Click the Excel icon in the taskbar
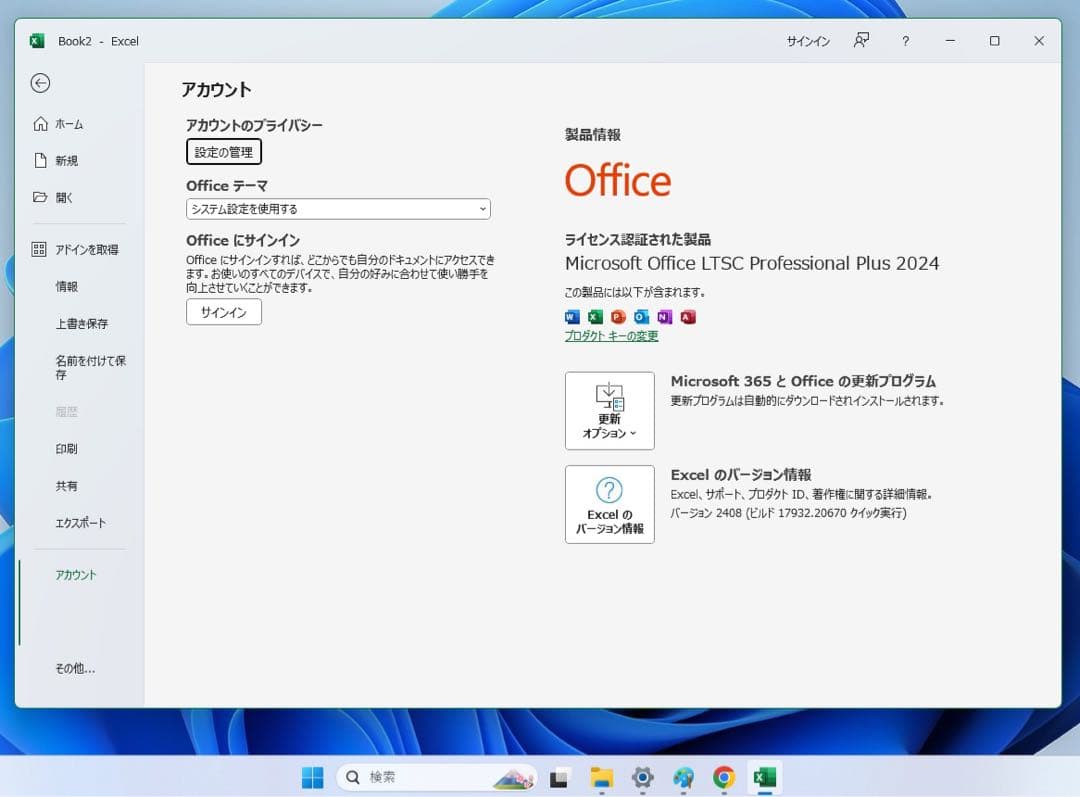The width and height of the screenshot is (1080, 797). point(765,778)
